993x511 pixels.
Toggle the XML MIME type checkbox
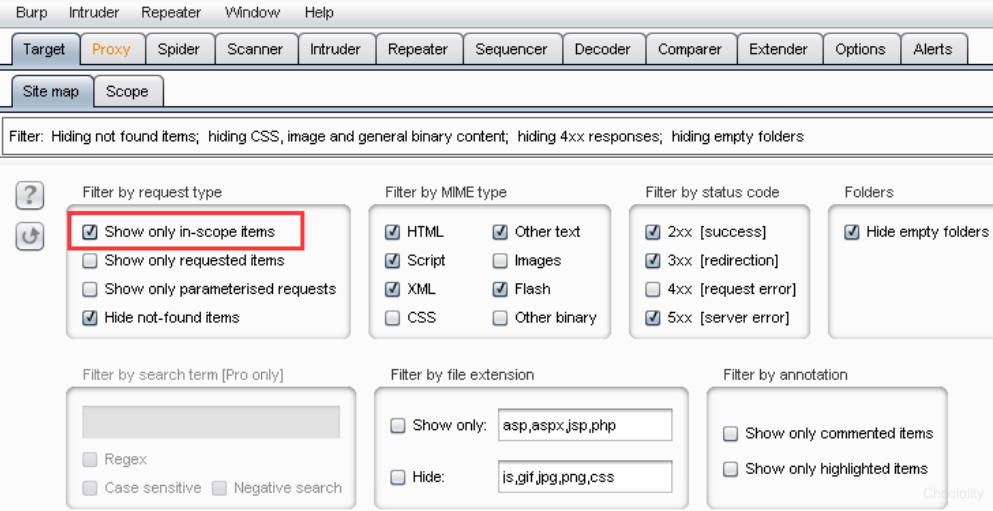[x=393, y=289]
